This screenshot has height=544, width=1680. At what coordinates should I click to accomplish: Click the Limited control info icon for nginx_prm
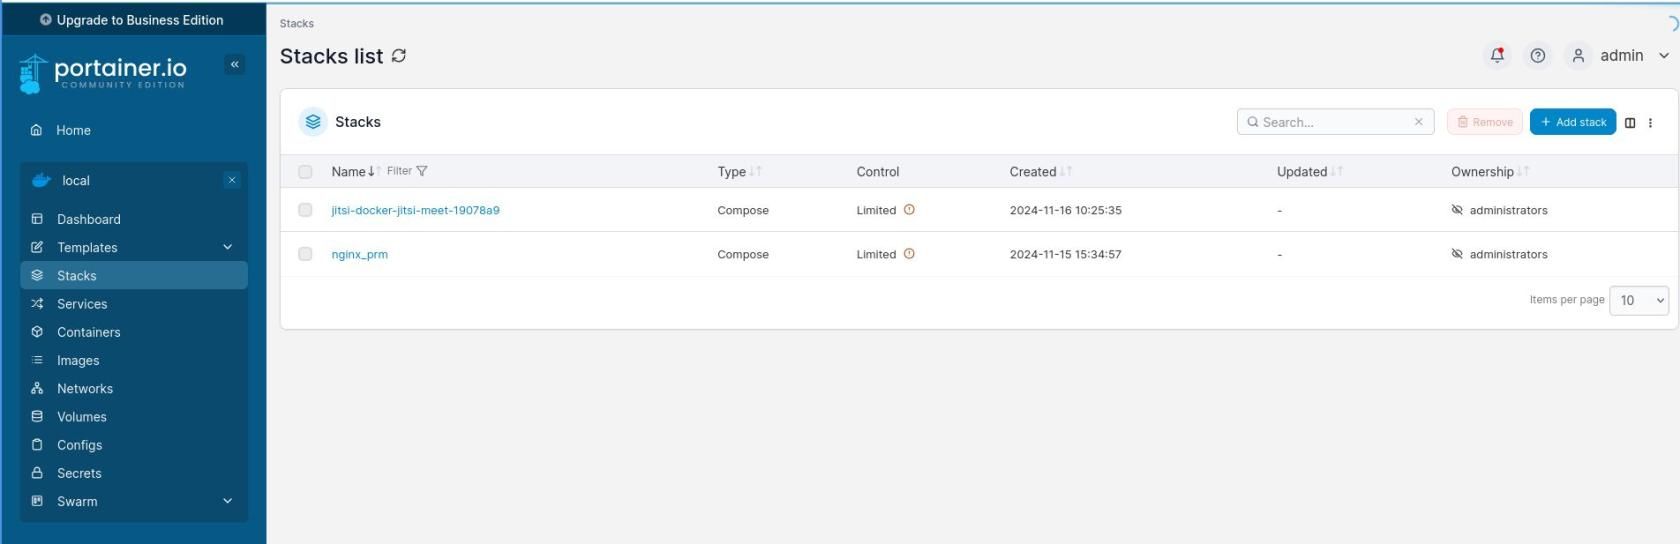(x=909, y=254)
